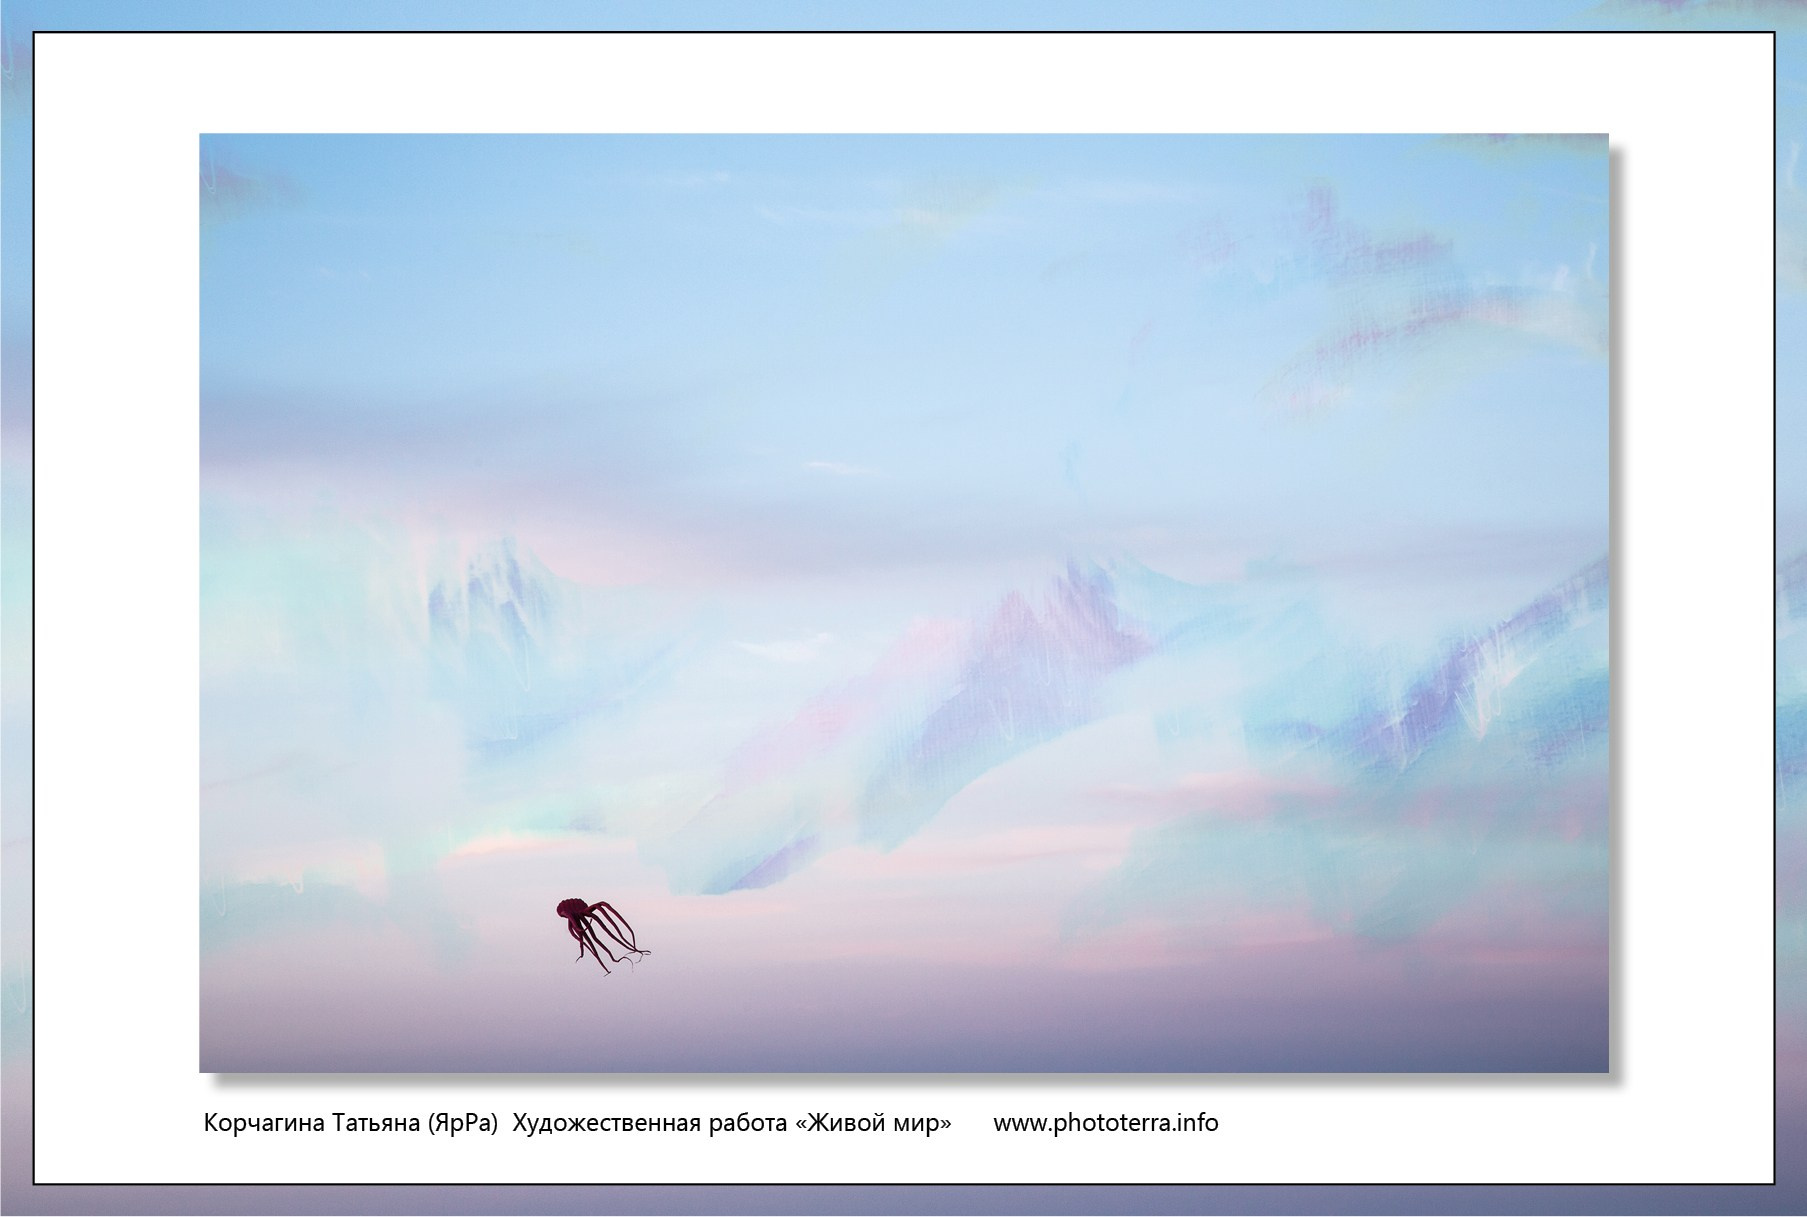Click the www.phototerra.info link

(x=1105, y=1123)
